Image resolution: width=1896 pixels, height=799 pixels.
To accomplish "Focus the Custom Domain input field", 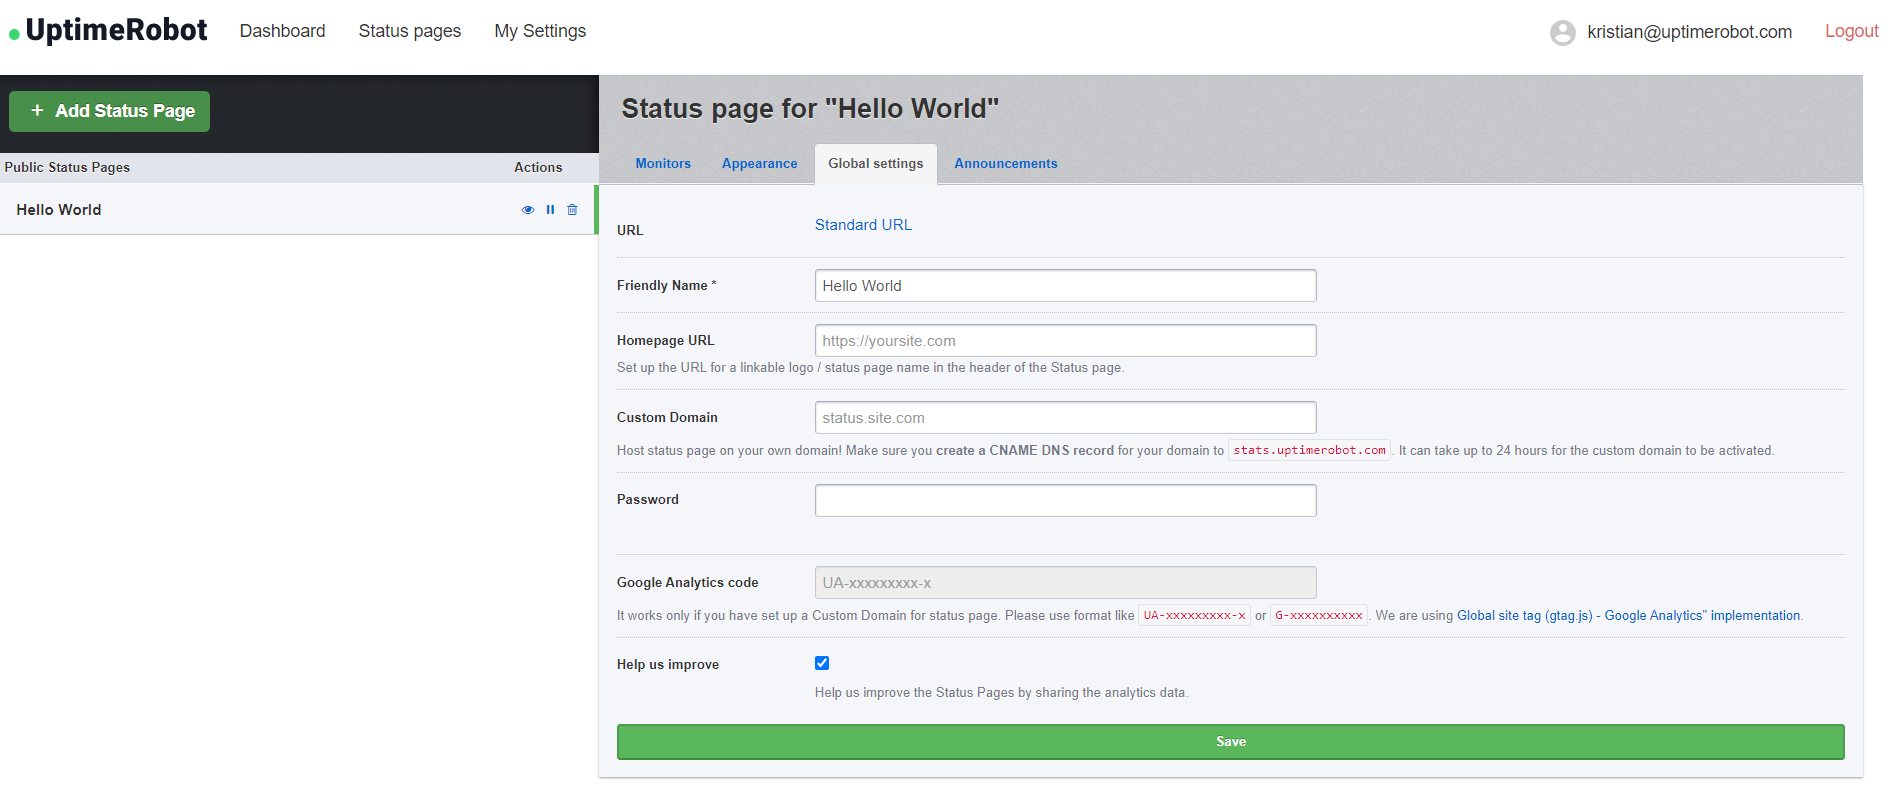I will [1065, 418].
